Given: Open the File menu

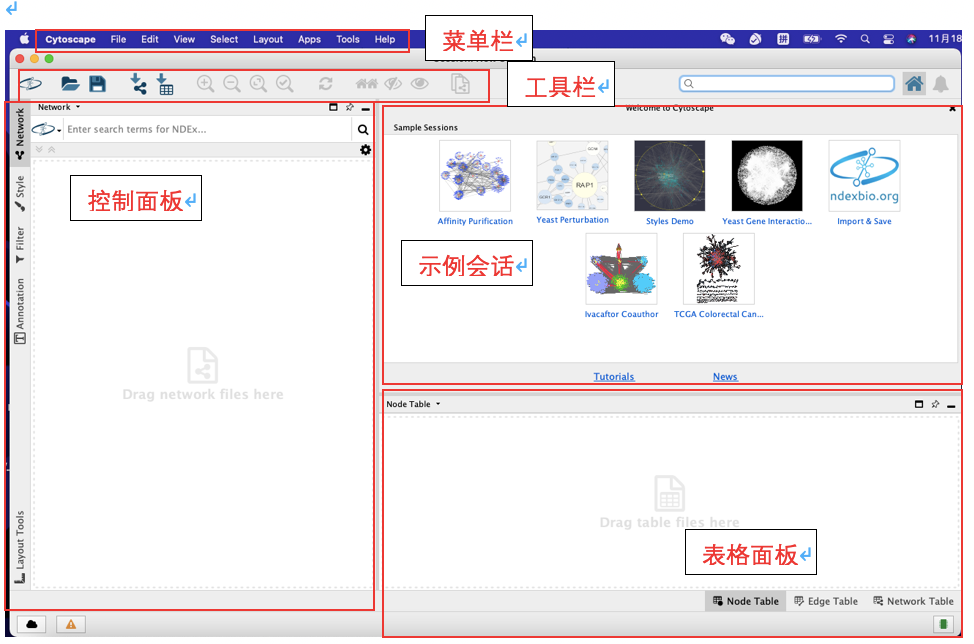Looking at the screenshot, I should [x=118, y=39].
